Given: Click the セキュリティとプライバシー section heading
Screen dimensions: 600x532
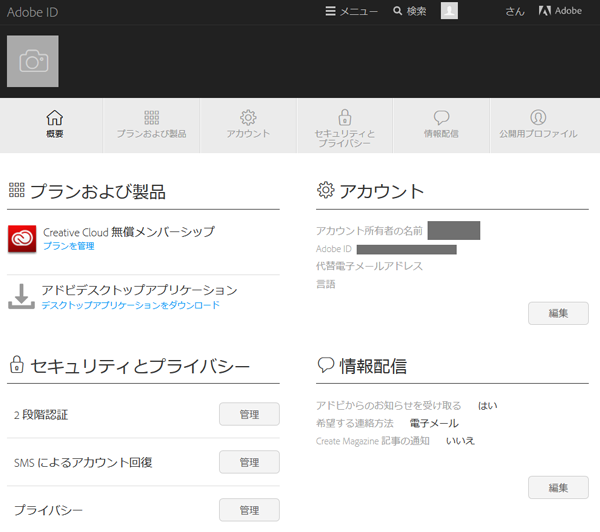Looking at the screenshot, I should [x=140, y=366].
